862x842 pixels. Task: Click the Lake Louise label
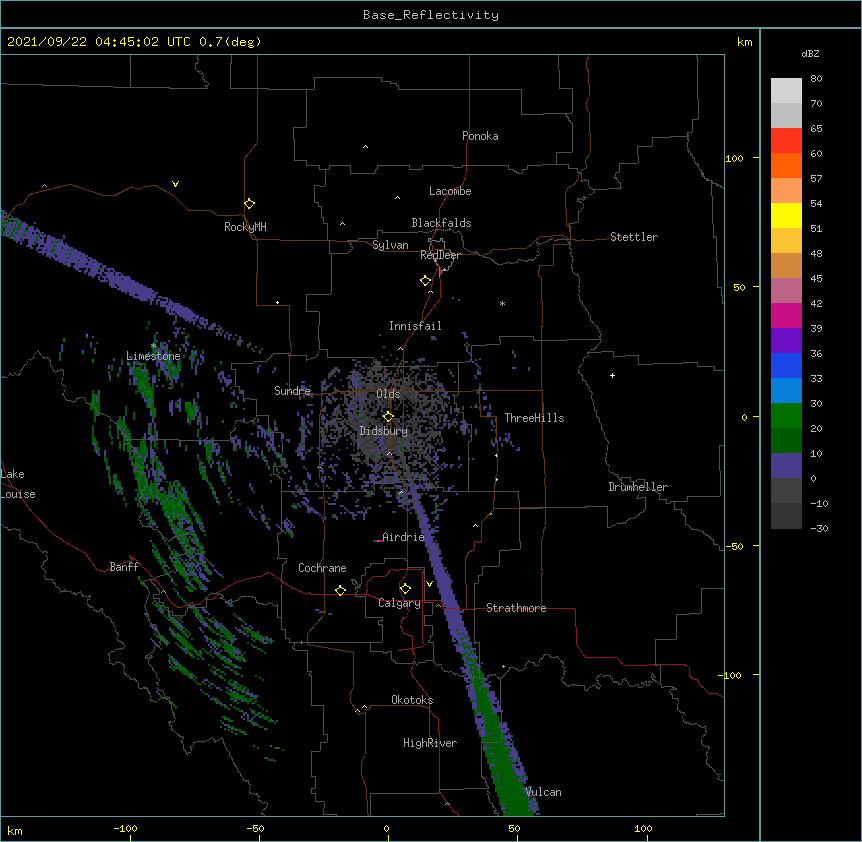click(x=16, y=484)
